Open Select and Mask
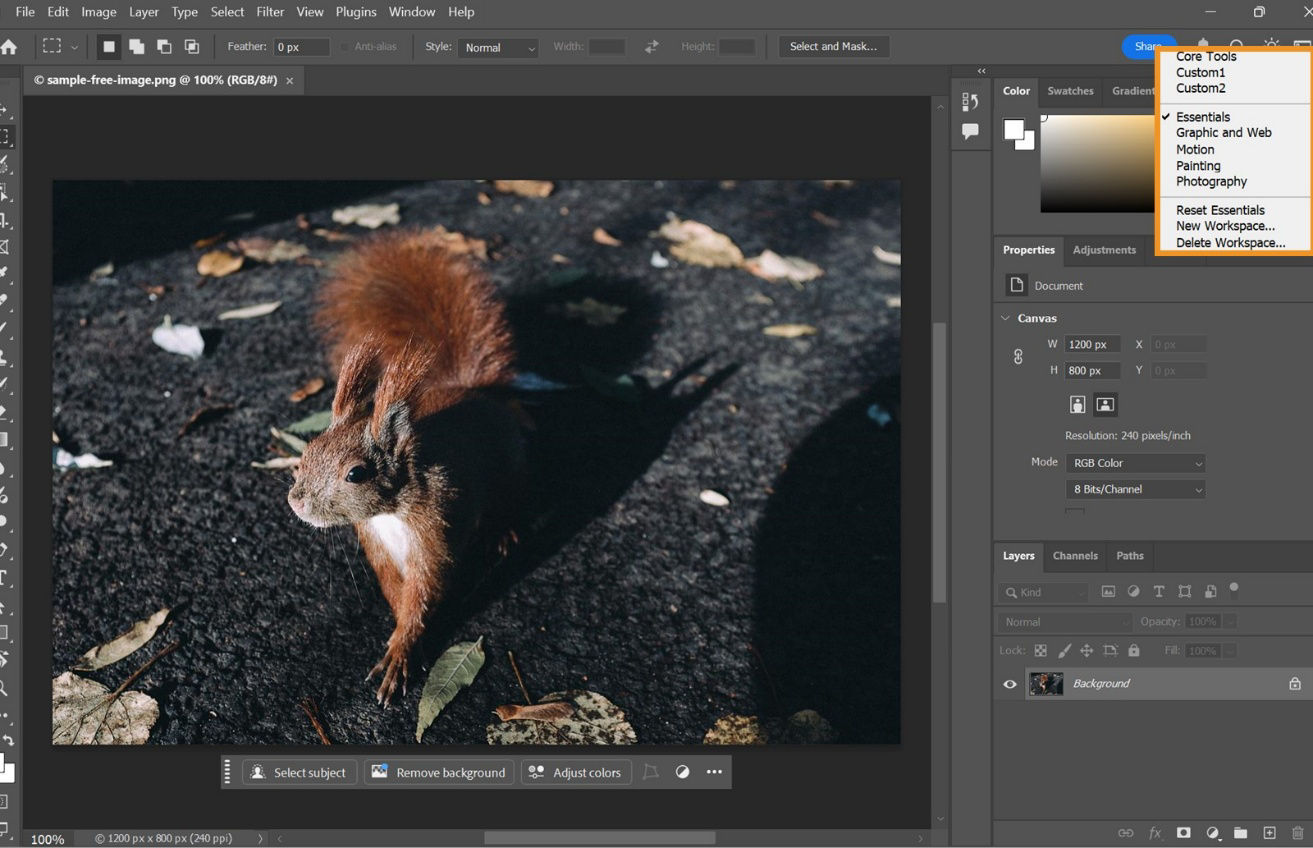This screenshot has width=1313, height=848. [833, 46]
